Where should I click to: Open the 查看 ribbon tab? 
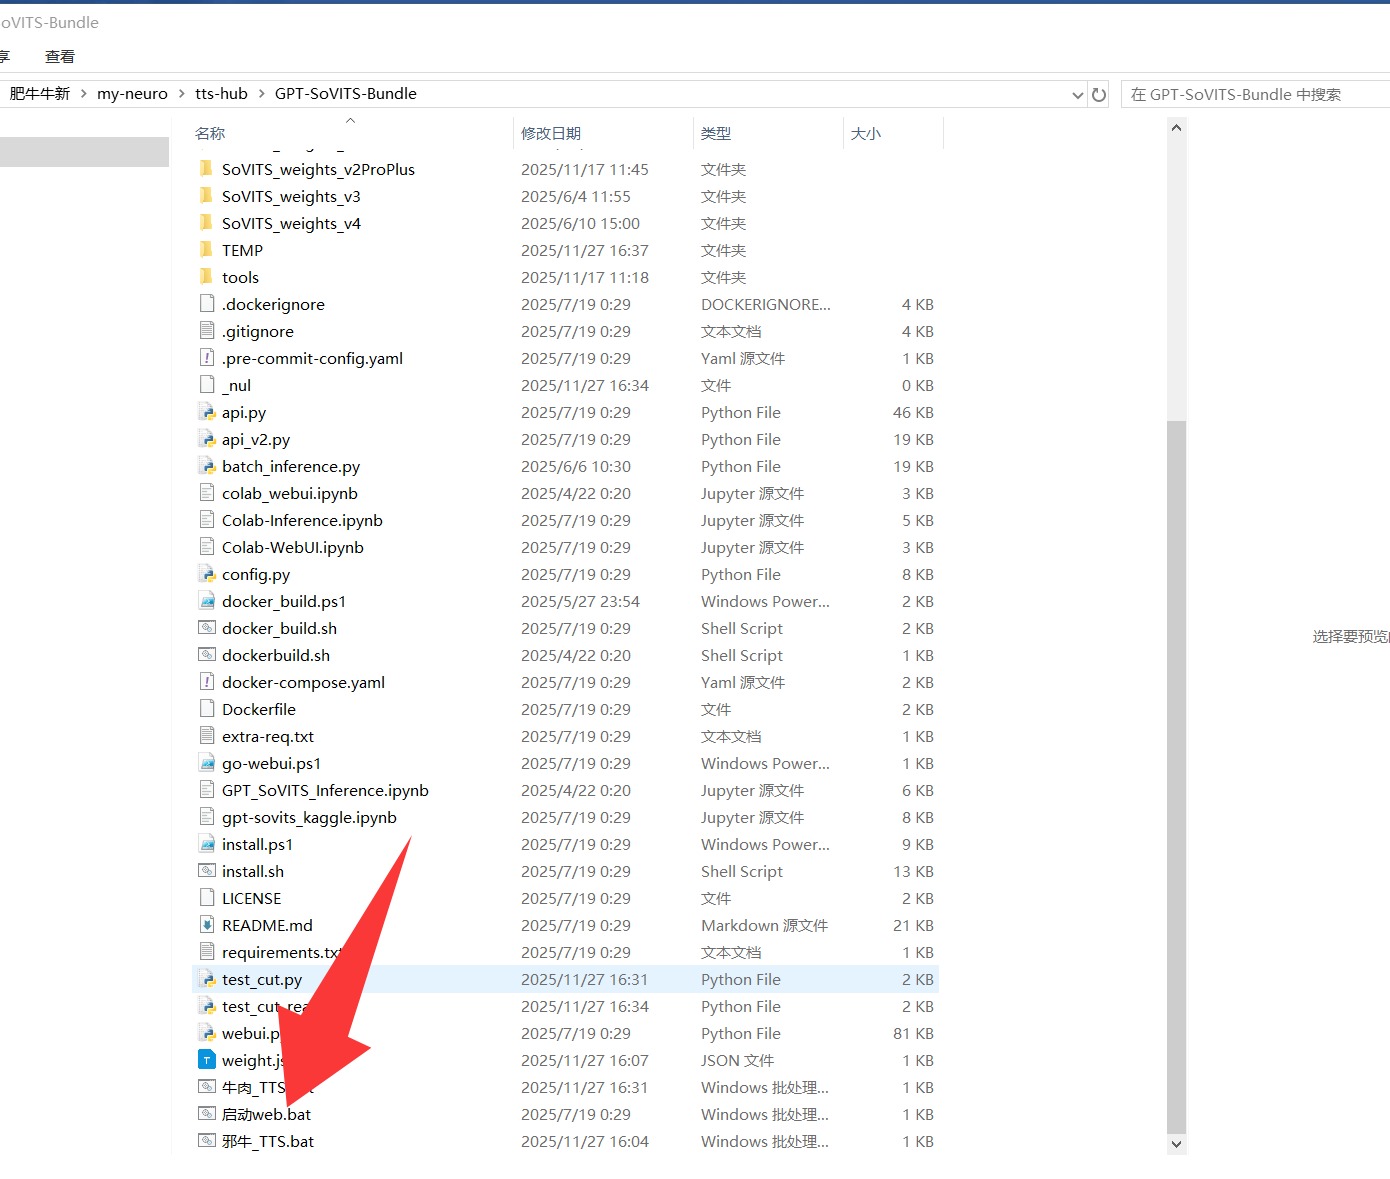pyautogui.click(x=60, y=57)
